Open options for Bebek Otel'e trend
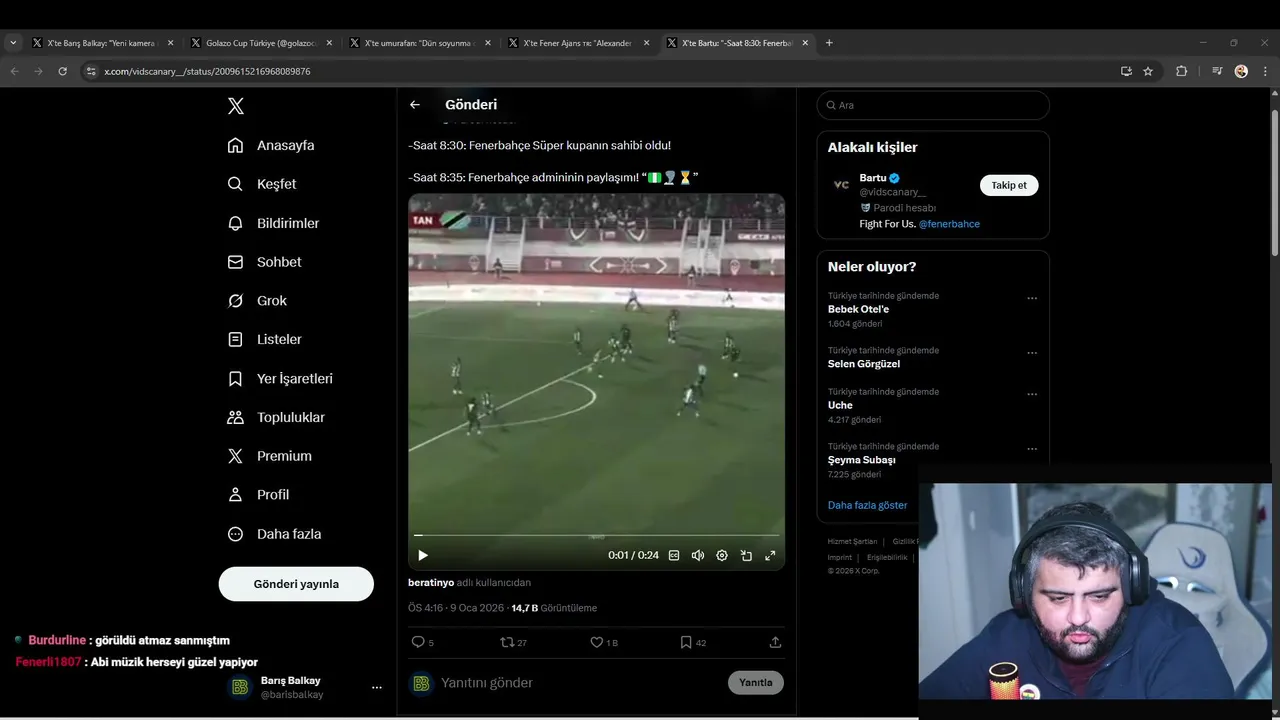This screenshot has width=1280, height=720. (x=1032, y=298)
